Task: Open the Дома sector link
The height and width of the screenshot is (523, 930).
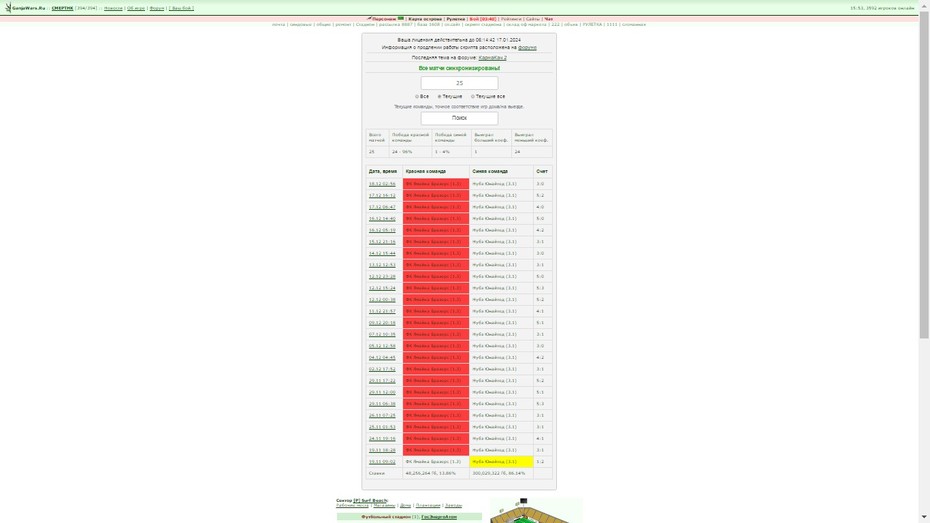Action: 405,506
